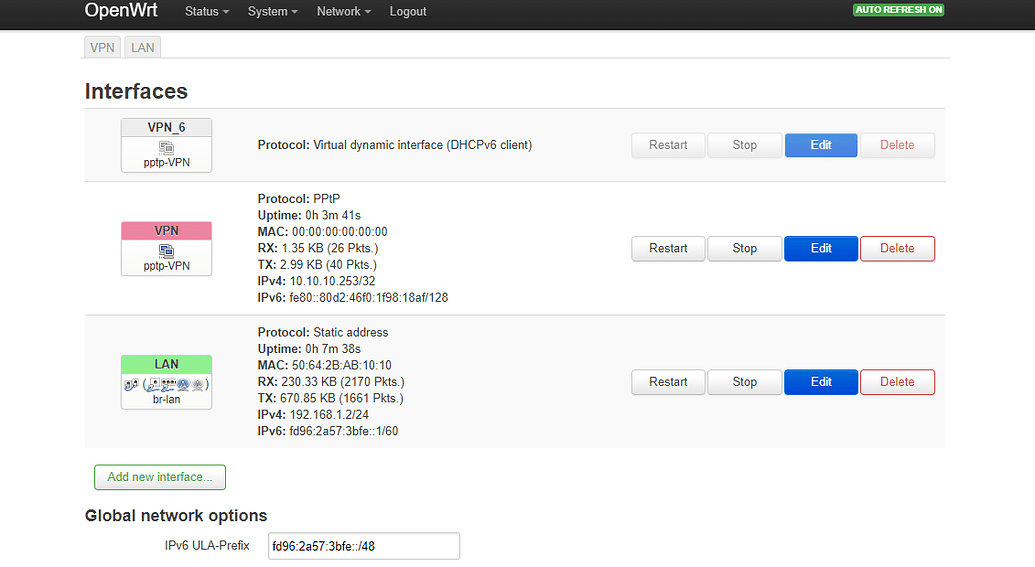Click the VPN_6 tunnel device icon
This screenshot has height=567, width=1035.
point(166,147)
